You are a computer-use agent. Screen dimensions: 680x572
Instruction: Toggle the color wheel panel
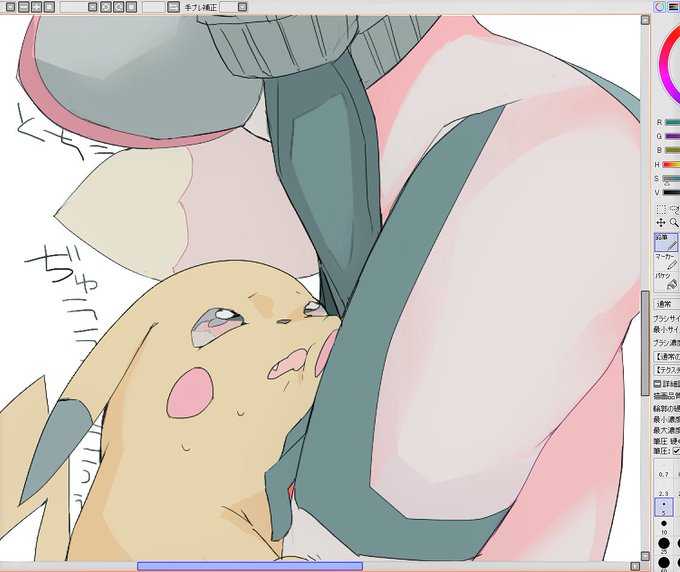660,7
